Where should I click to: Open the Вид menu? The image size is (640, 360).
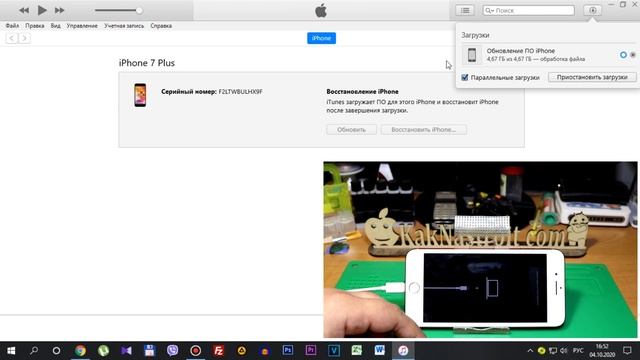point(56,26)
